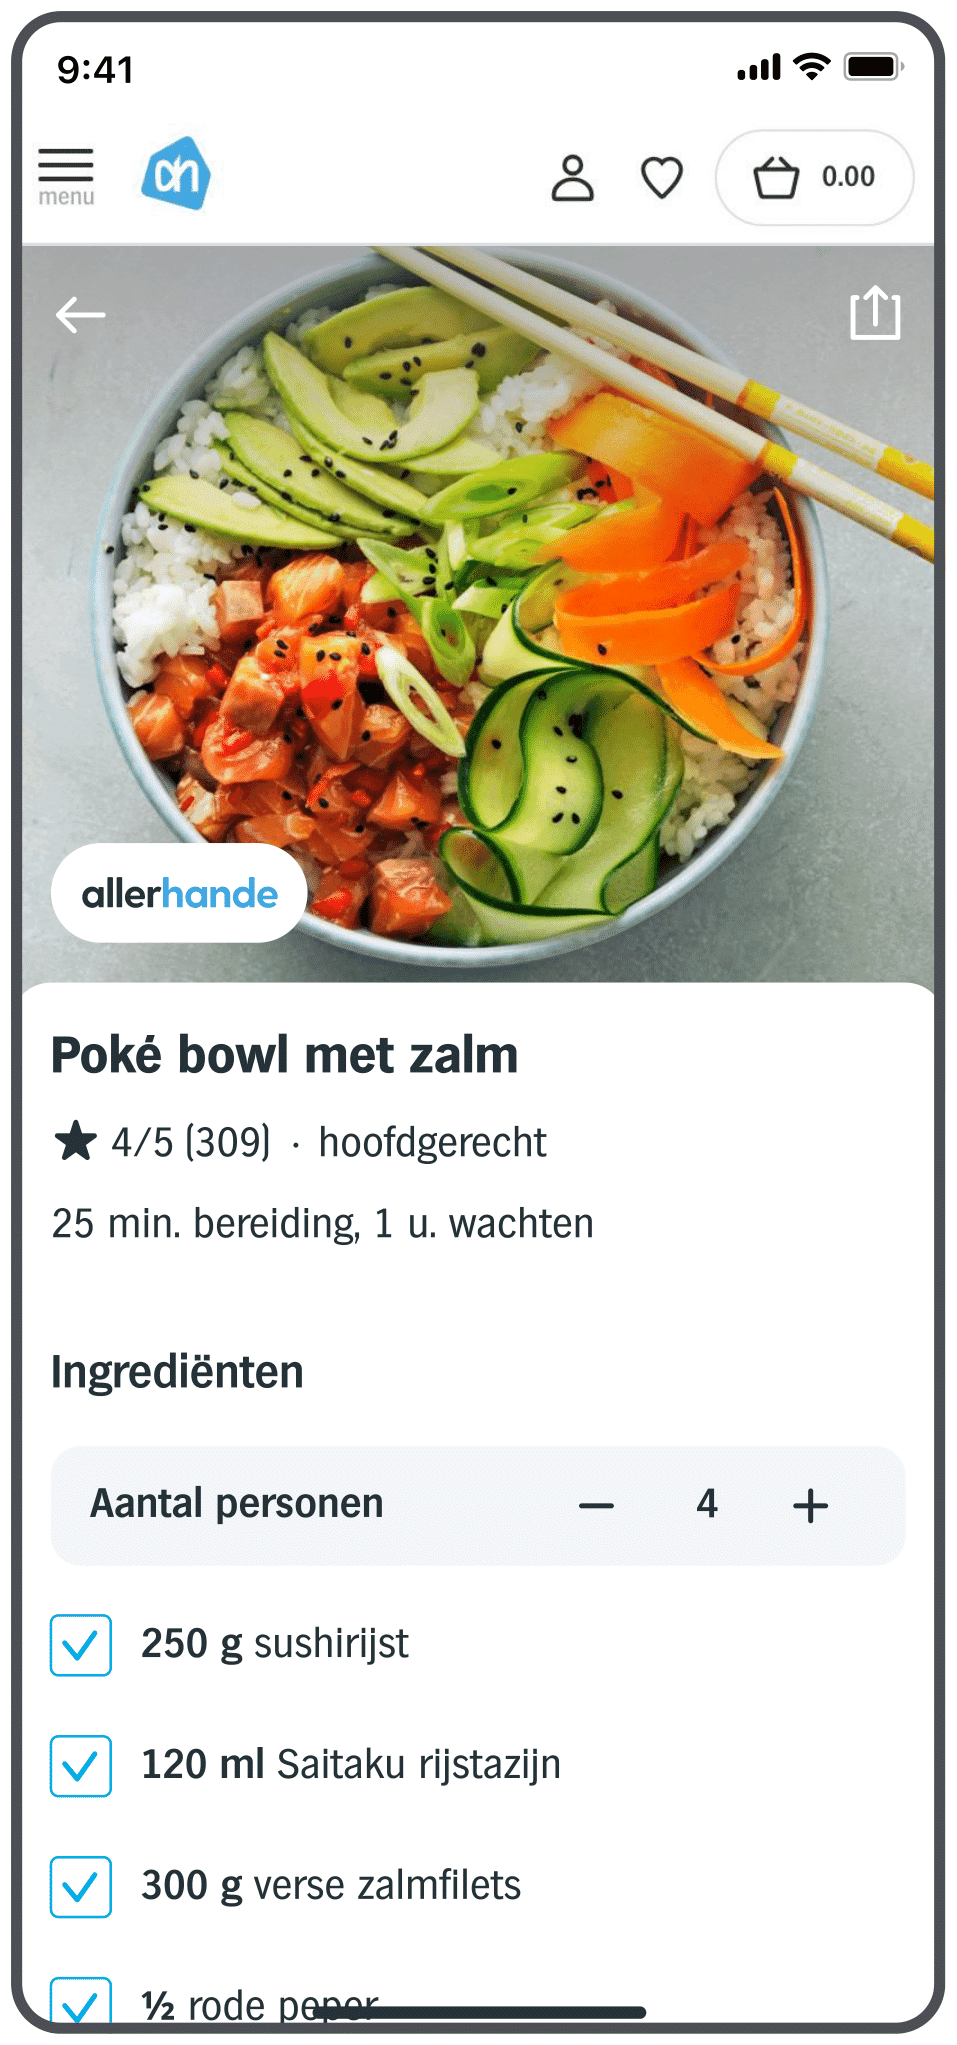Open the shopping basket showing 0.00
The width and height of the screenshot is (957, 2045).
coord(814,178)
